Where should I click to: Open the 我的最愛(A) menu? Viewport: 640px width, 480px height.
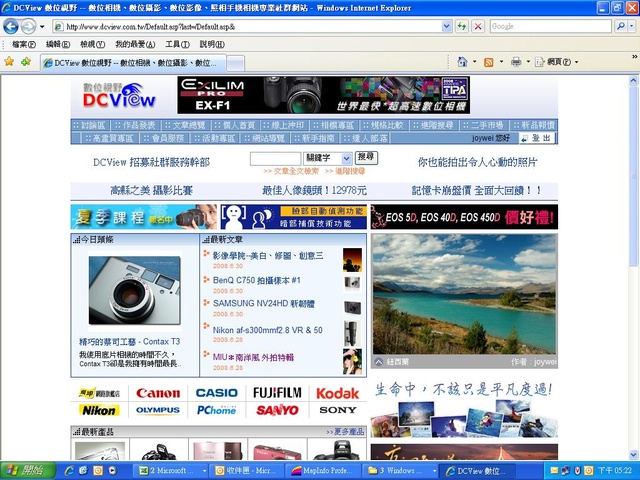coord(135,44)
